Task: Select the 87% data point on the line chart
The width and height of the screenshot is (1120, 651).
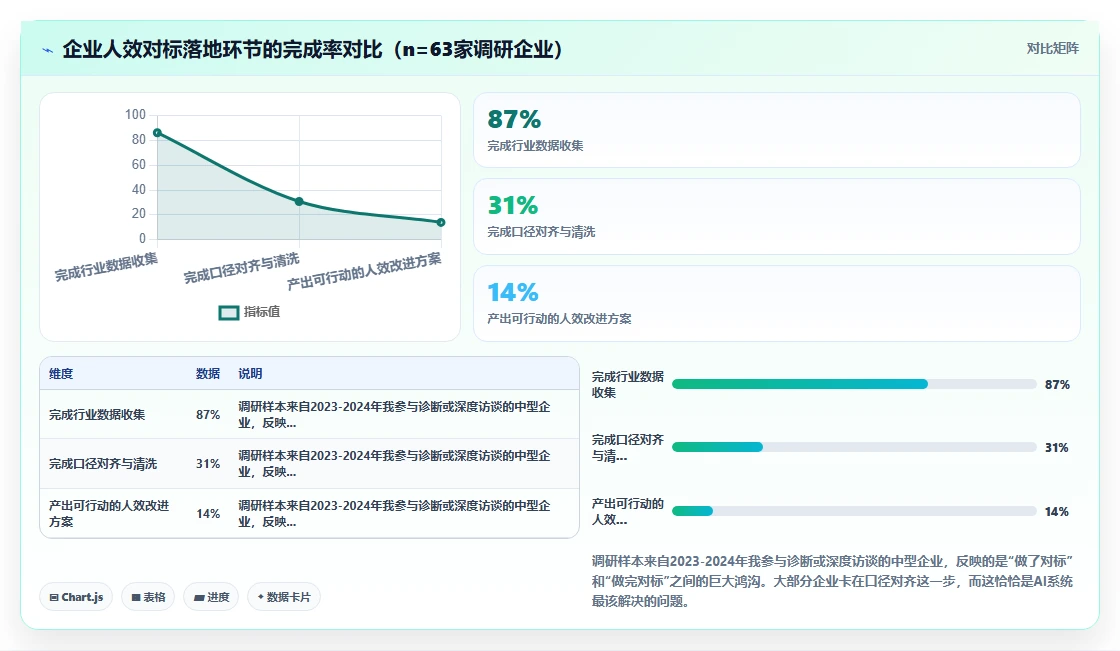Action: tap(158, 133)
